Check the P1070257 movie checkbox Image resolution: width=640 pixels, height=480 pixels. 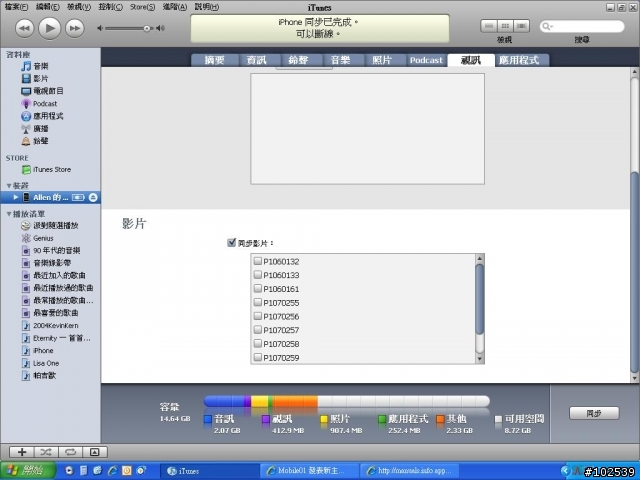point(258,330)
